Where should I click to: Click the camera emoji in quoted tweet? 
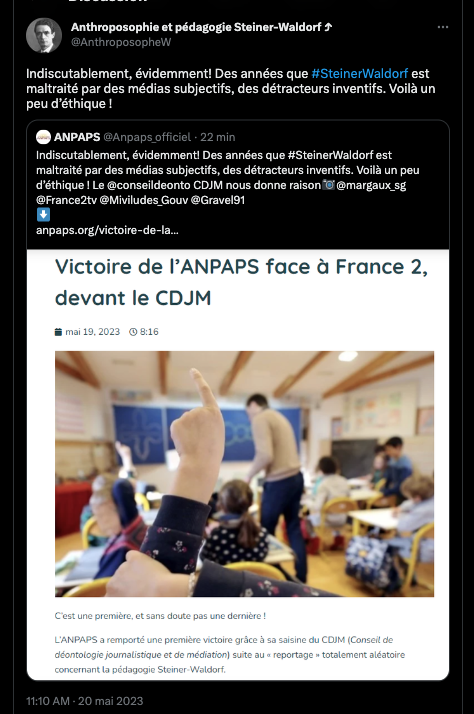(x=329, y=185)
